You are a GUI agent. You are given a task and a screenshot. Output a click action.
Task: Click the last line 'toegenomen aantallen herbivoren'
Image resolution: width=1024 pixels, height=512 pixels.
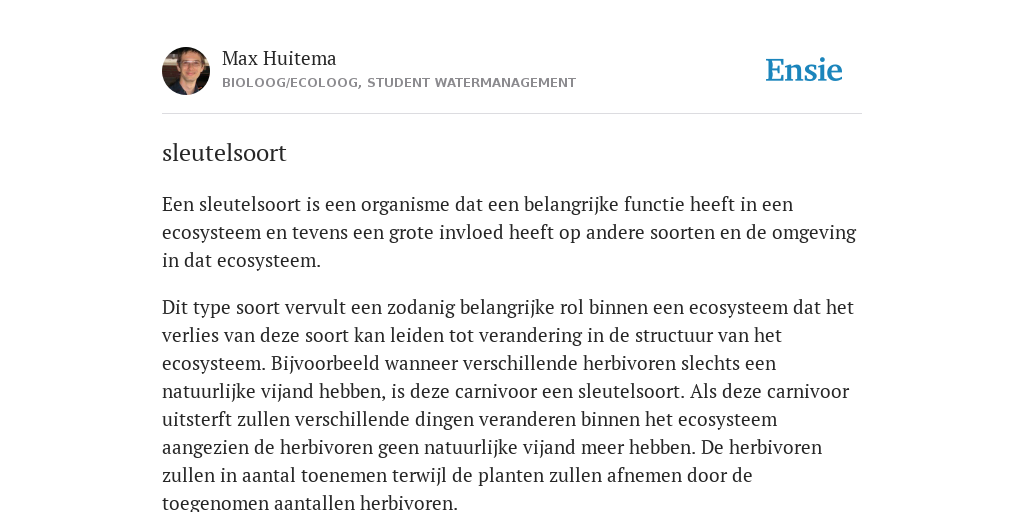[x=310, y=503]
